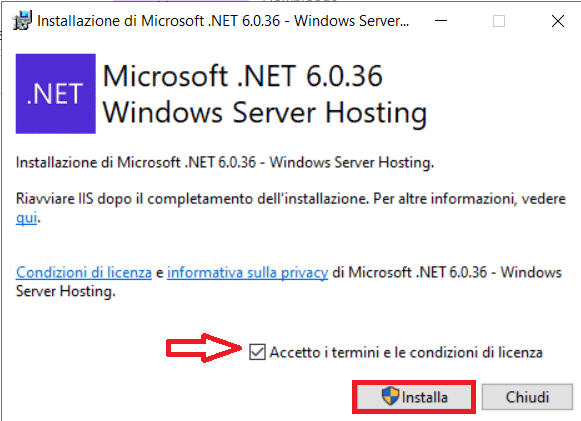Open the 'informativa sulla privacy' link
This screenshot has width=581, height=421.
248,272
